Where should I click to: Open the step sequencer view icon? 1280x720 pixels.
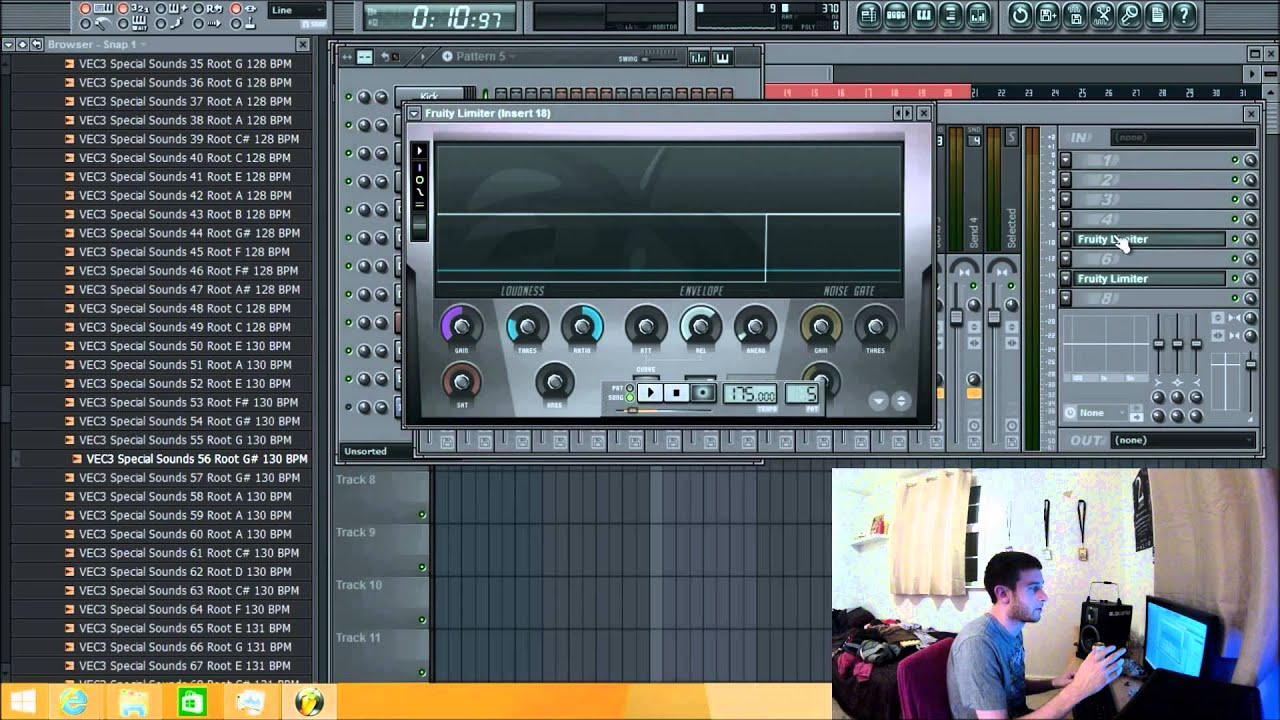pos(896,15)
